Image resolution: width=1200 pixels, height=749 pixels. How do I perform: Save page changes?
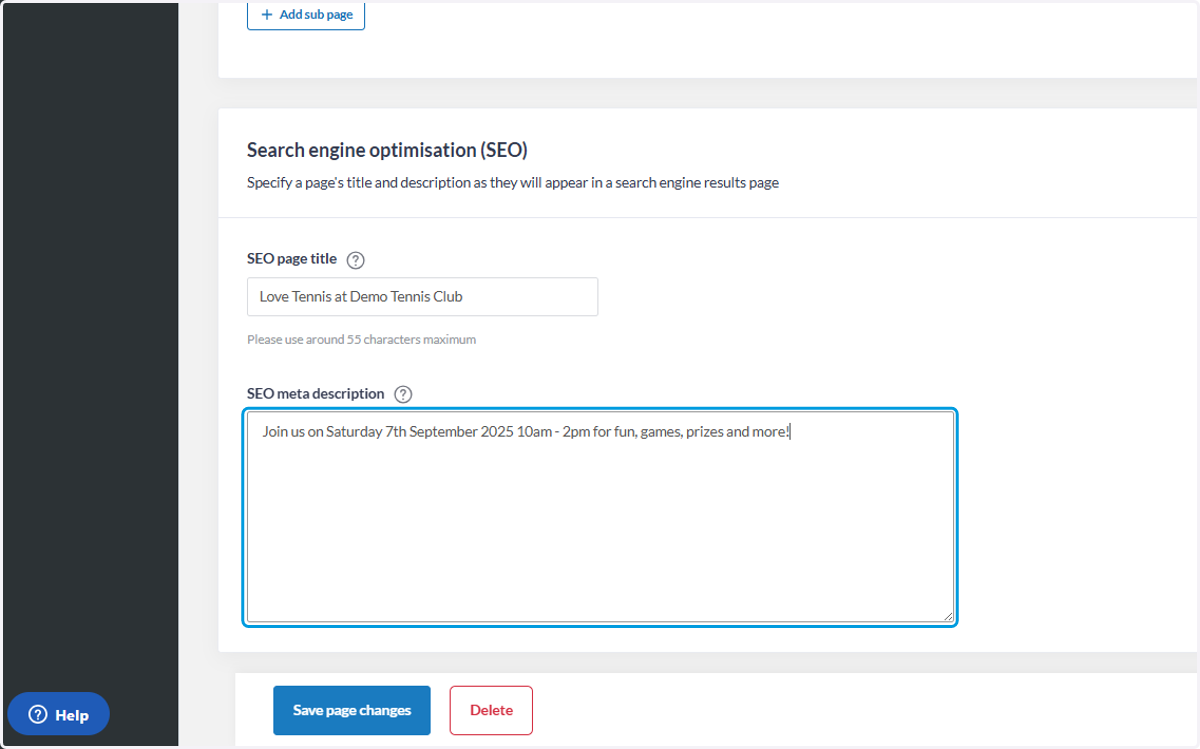pos(352,710)
